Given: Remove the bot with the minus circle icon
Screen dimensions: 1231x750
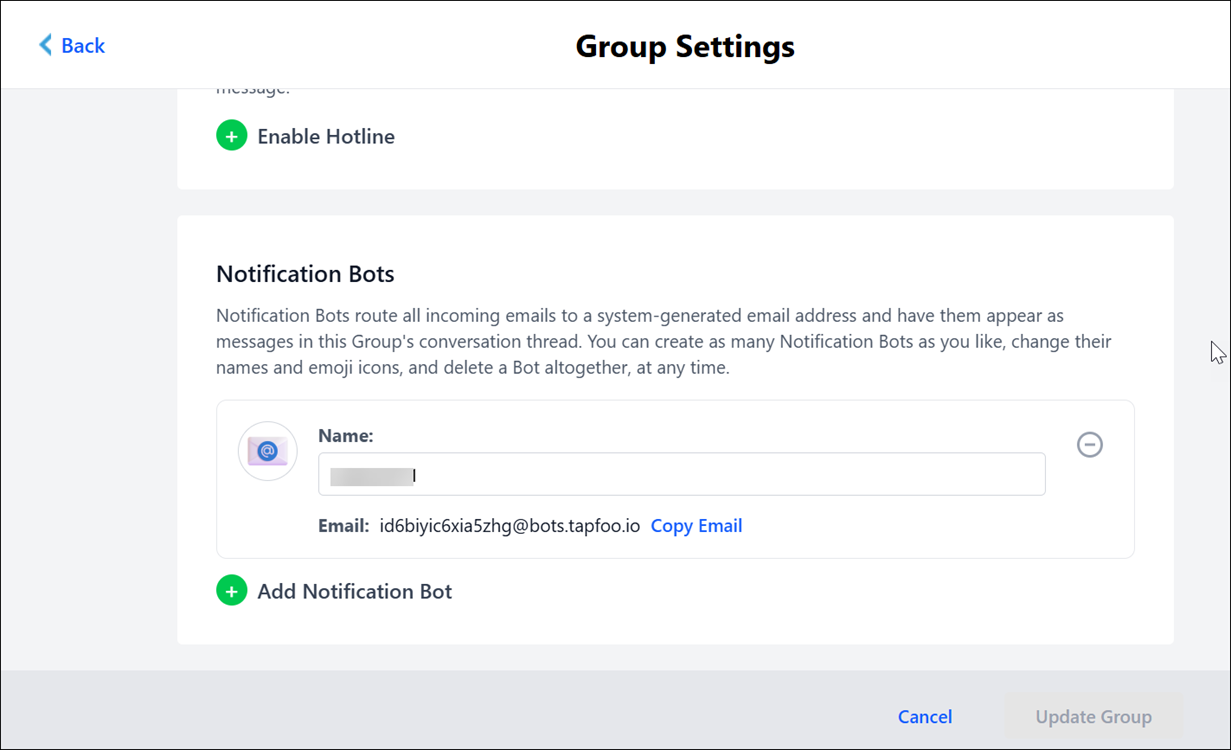Looking at the screenshot, I should click(1090, 444).
